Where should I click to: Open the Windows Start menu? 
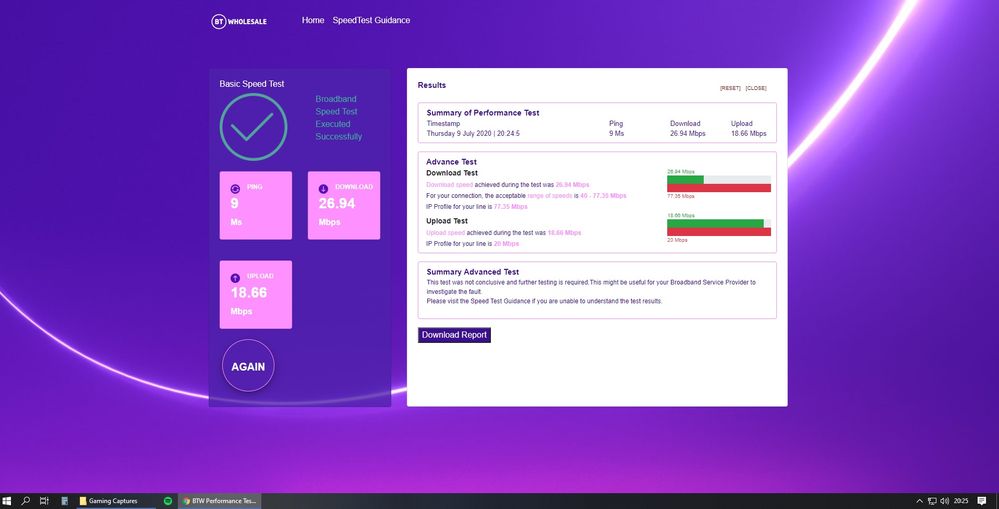click(x=8, y=500)
